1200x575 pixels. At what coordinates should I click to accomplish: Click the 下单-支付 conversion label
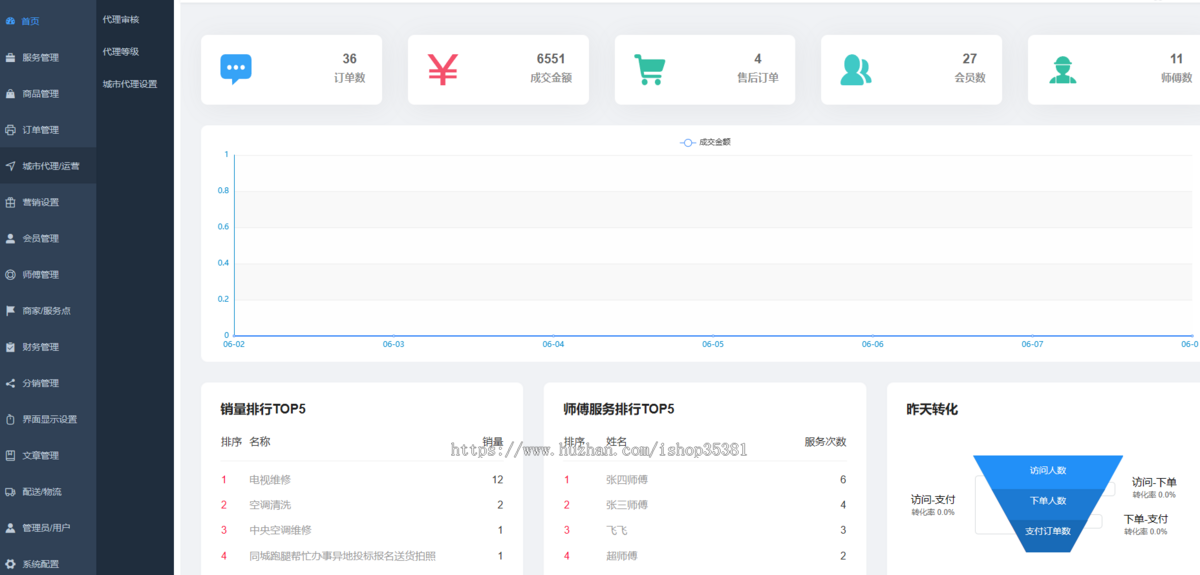point(1146,519)
